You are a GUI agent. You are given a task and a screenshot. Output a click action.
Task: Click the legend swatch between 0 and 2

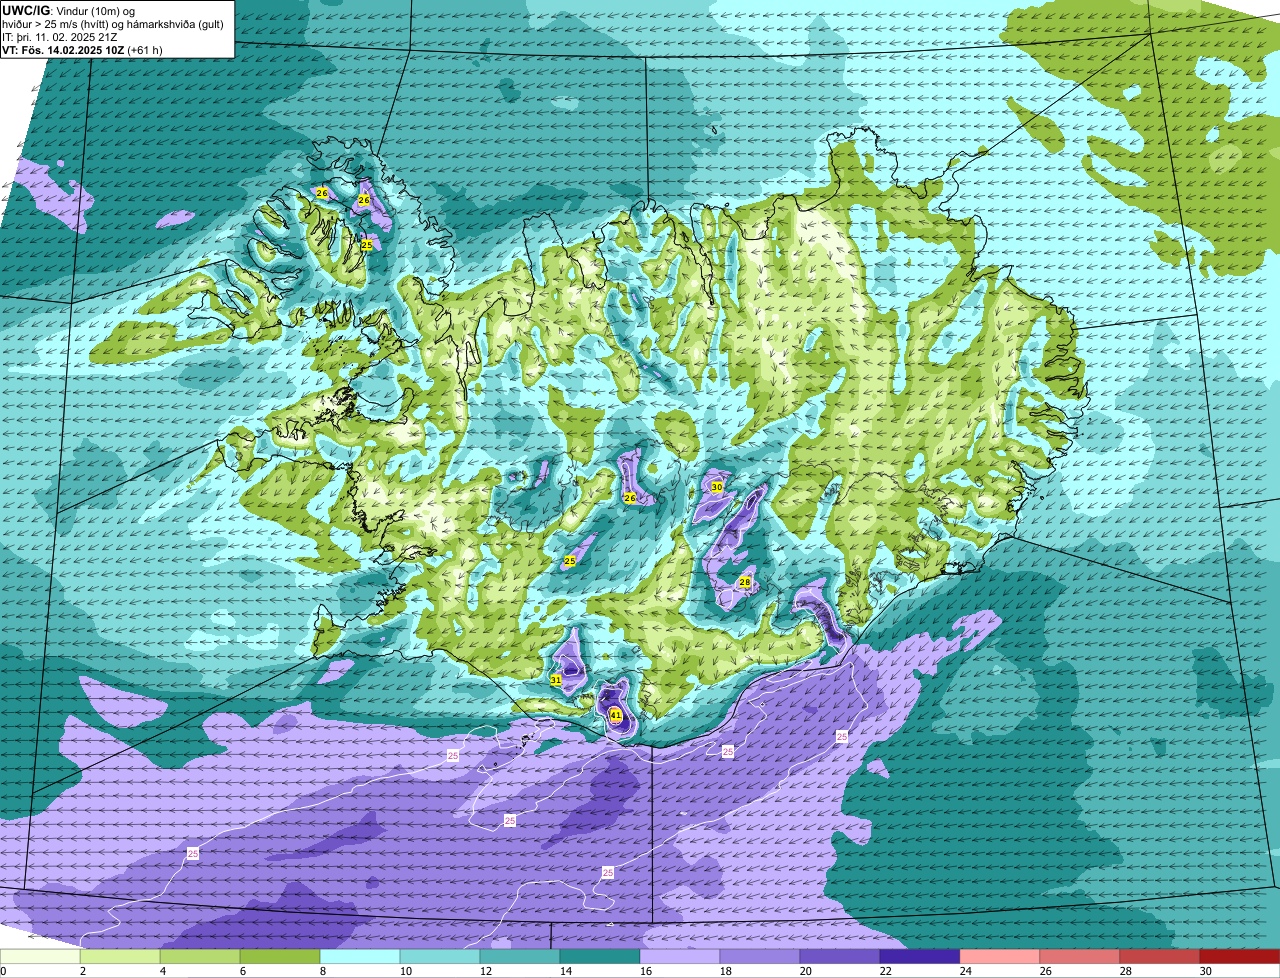tap(40, 957)
